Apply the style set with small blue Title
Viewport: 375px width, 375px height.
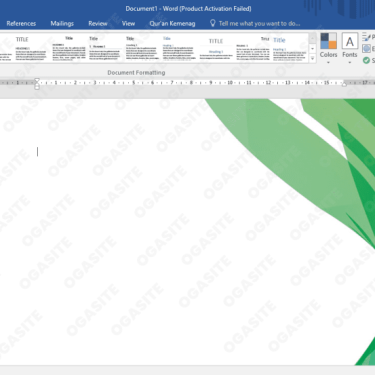[x=179, y=48]
